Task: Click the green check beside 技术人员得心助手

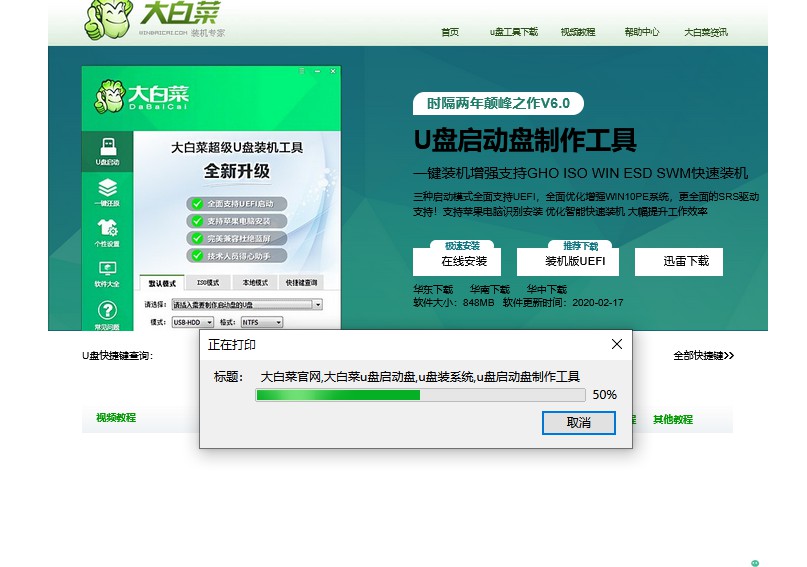Action: point(196,256)
